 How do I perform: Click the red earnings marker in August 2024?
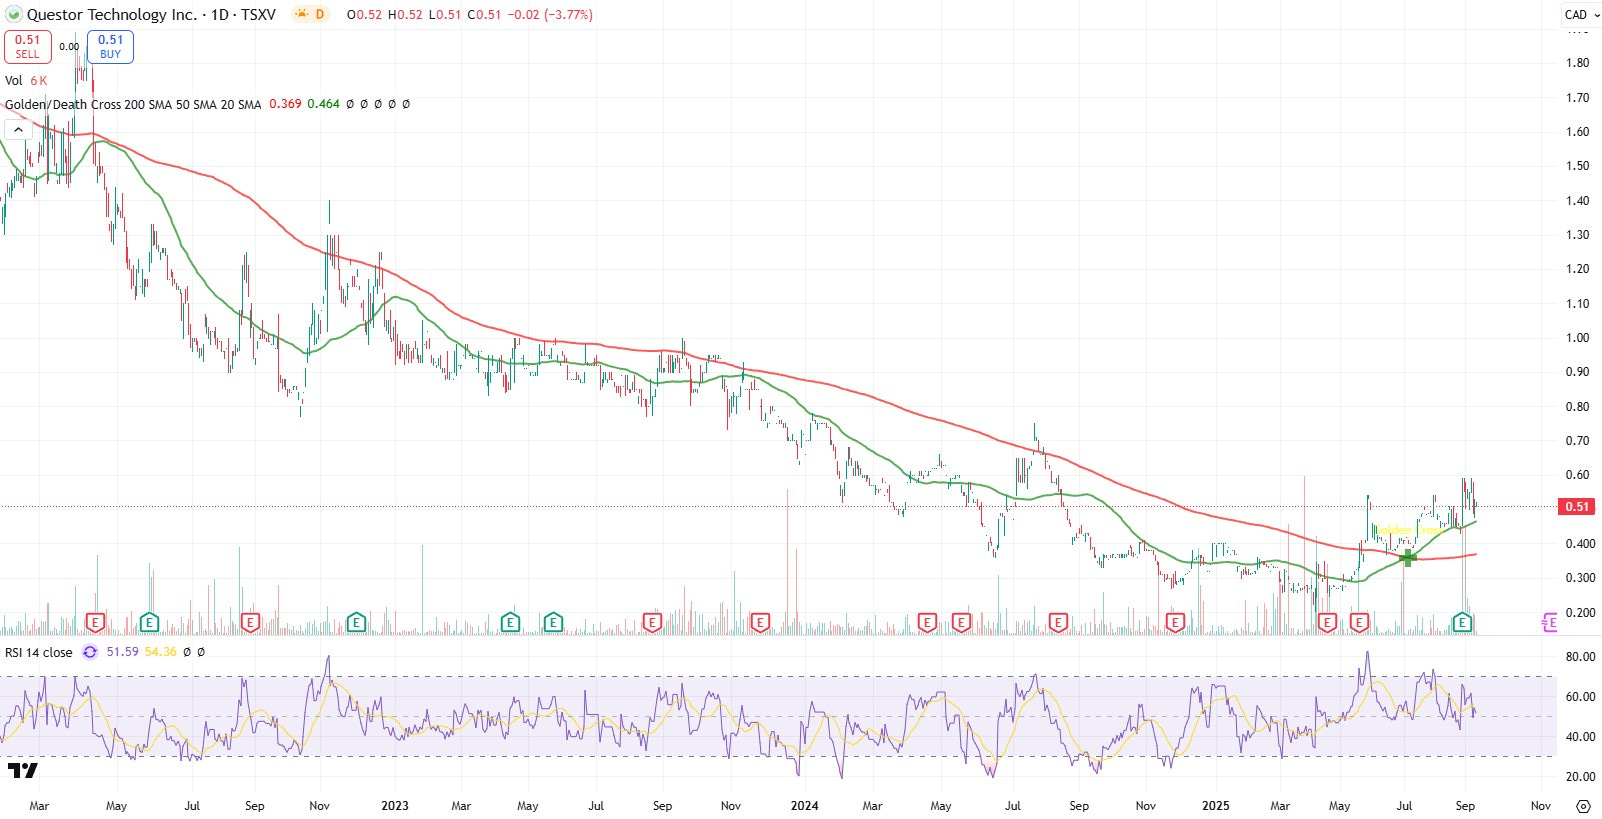(x=1058, y=623)
